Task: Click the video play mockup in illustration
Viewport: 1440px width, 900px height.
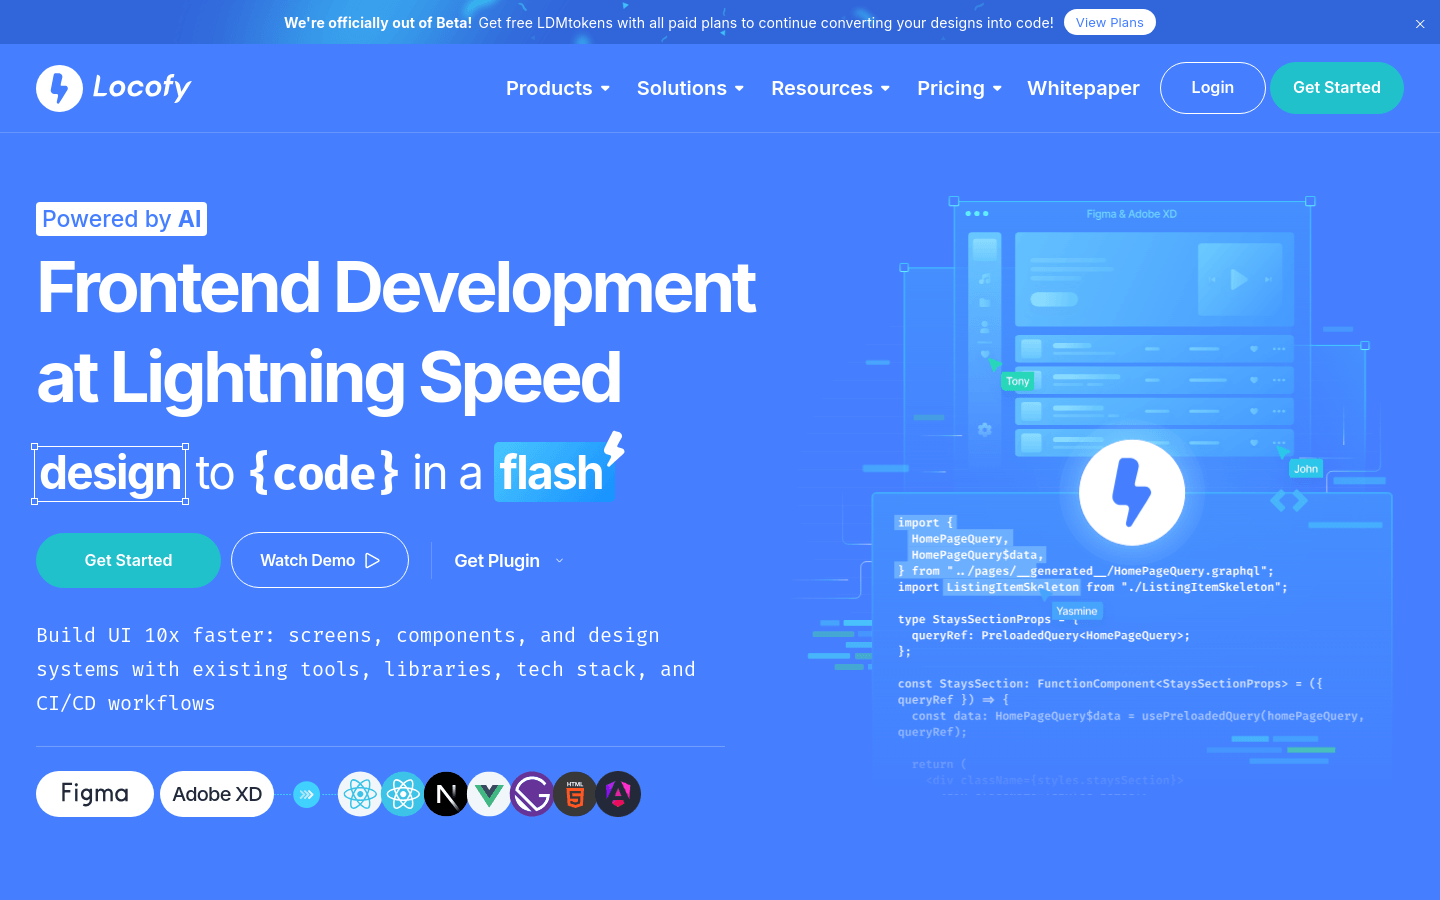Action: point(1239,280)
